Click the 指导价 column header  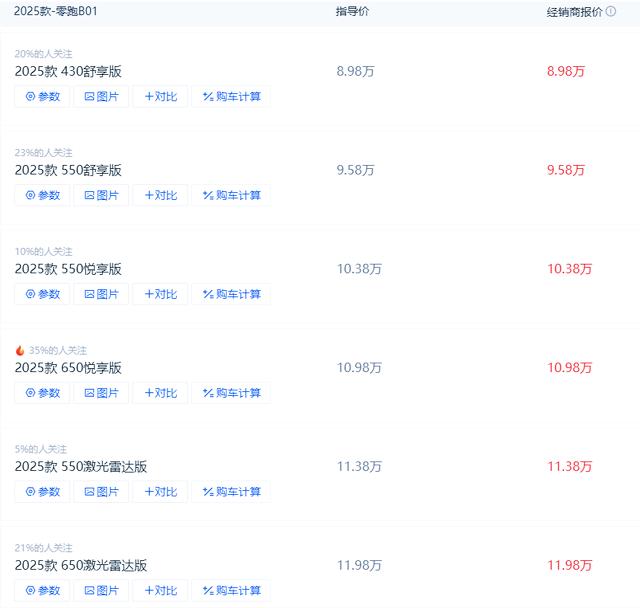point(352,11)
